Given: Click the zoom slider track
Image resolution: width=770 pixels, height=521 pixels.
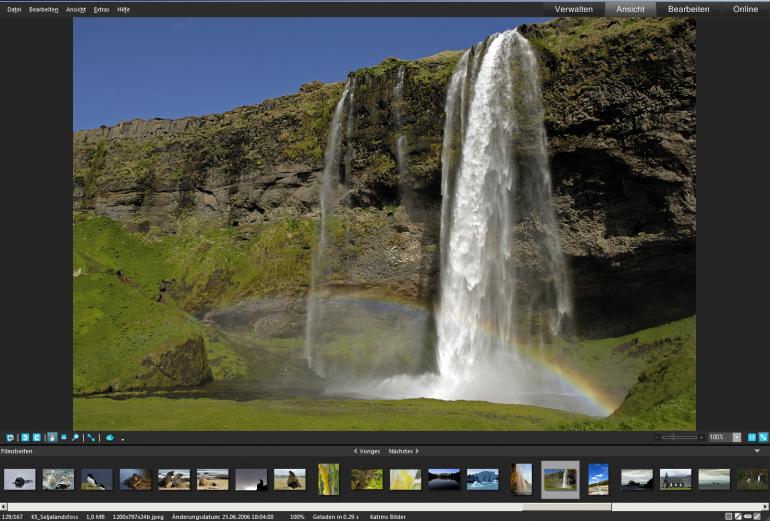Looking at the screenshot, I should pos(679,437).
